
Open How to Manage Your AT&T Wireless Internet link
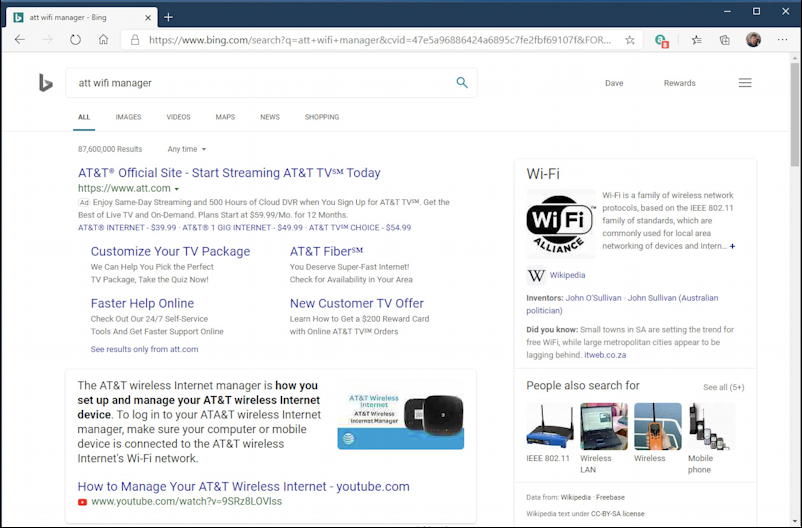(x=243, y=487)
